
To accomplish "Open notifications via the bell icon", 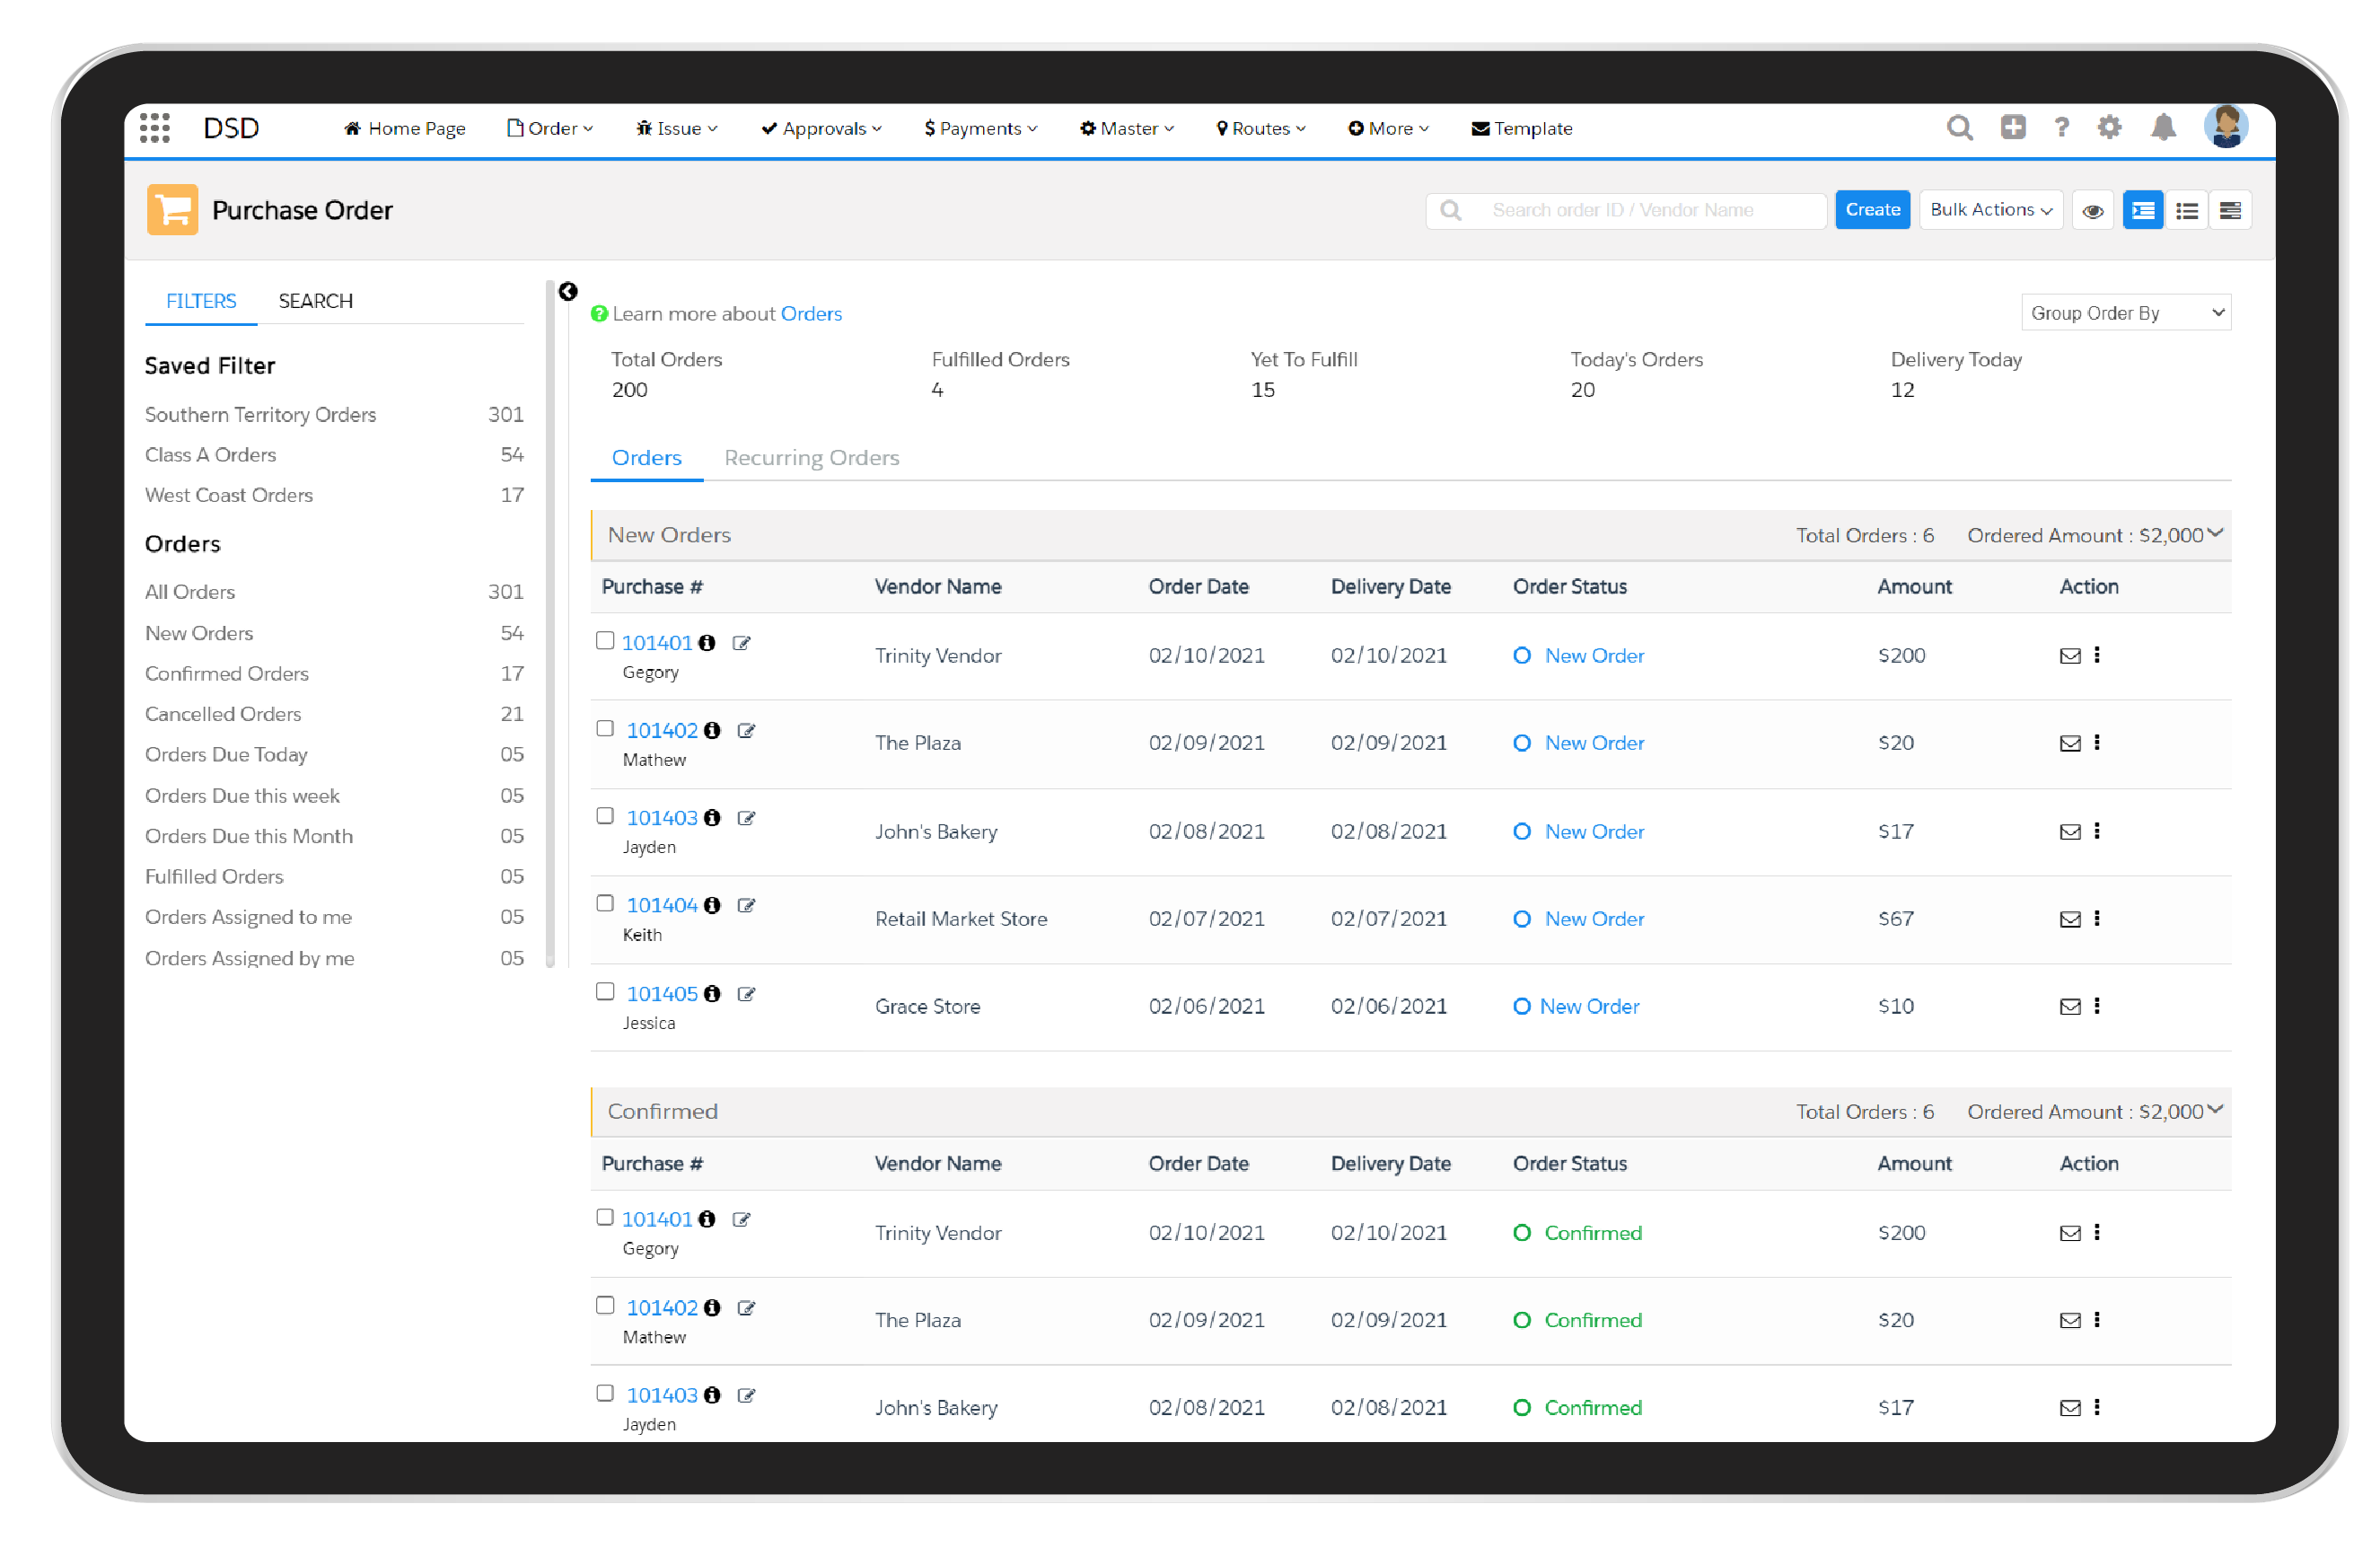I will [2163, 128].
